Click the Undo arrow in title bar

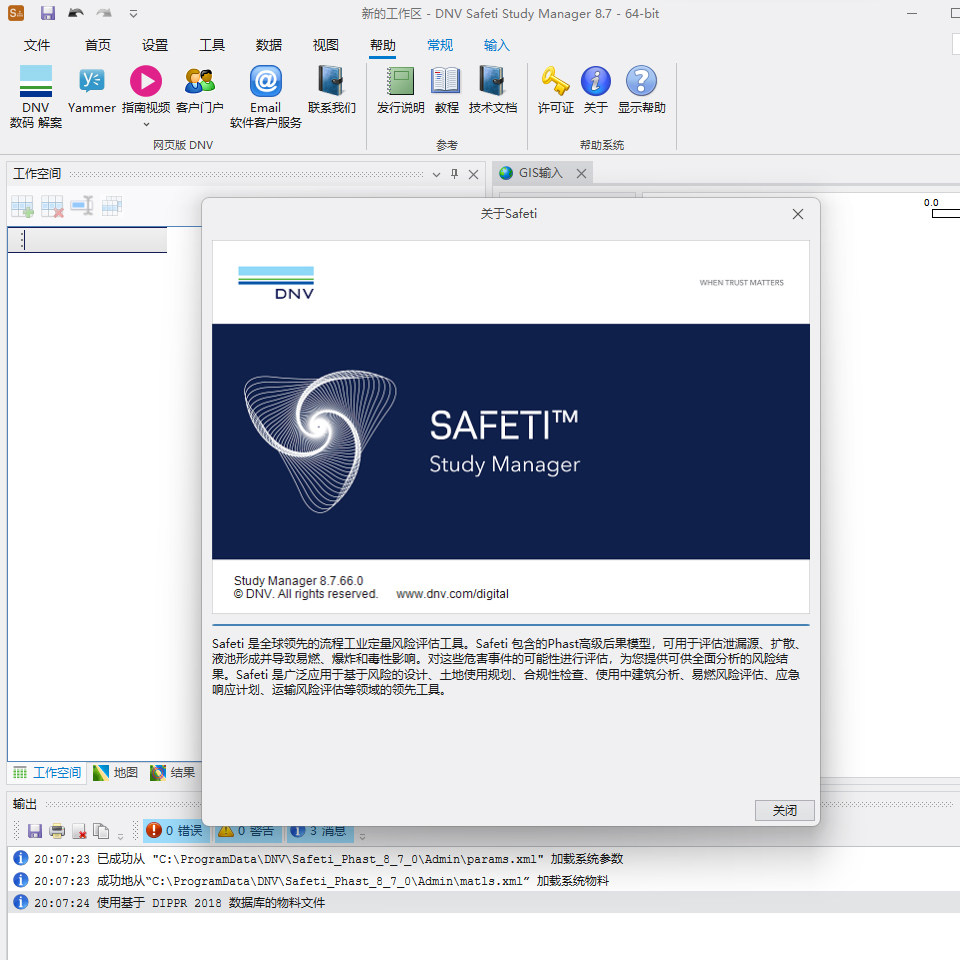(x=76, y=13)
